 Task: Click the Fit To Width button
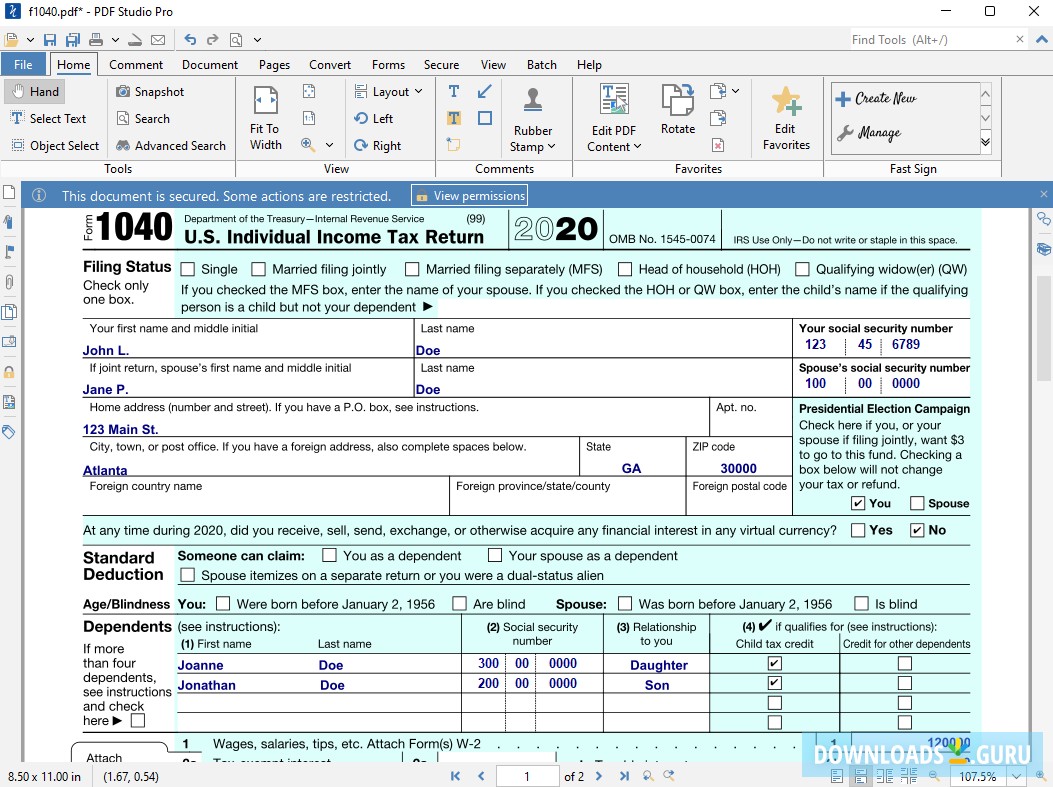click(265, 119)
